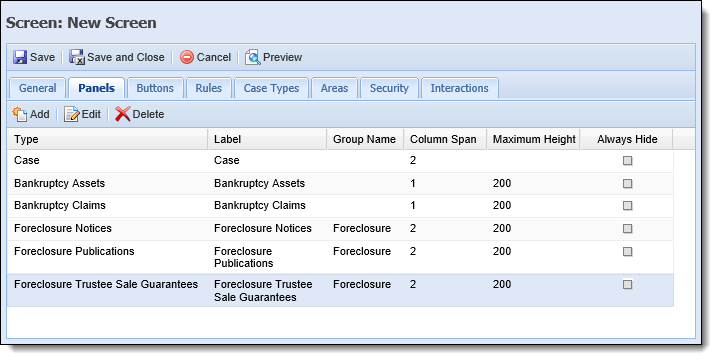The height and width of the screenshot is (360, 717).
Task: Click the Save floppy disk icon
Action: point(20,57)
